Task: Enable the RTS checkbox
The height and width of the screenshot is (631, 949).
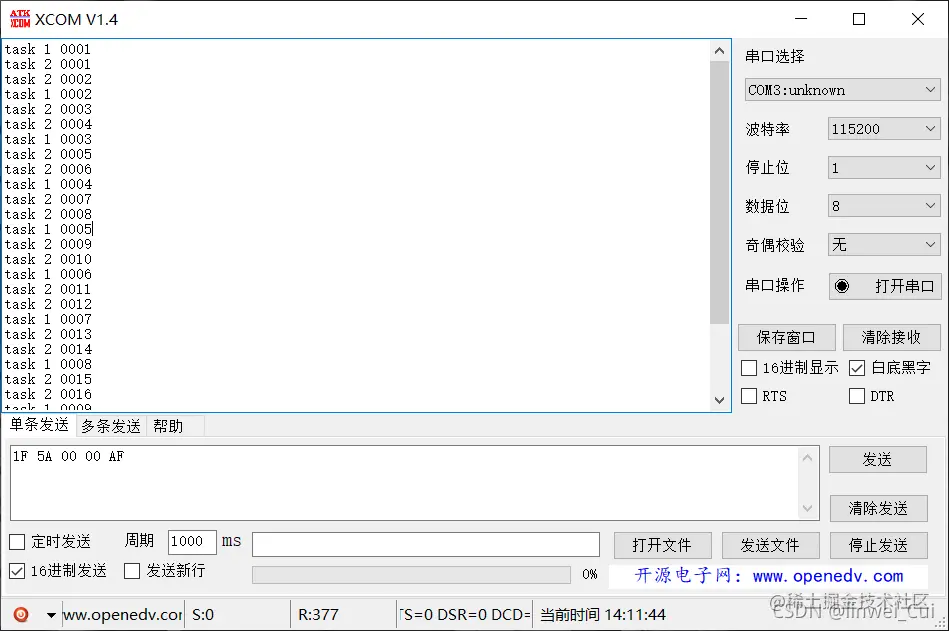Action: 748,396
